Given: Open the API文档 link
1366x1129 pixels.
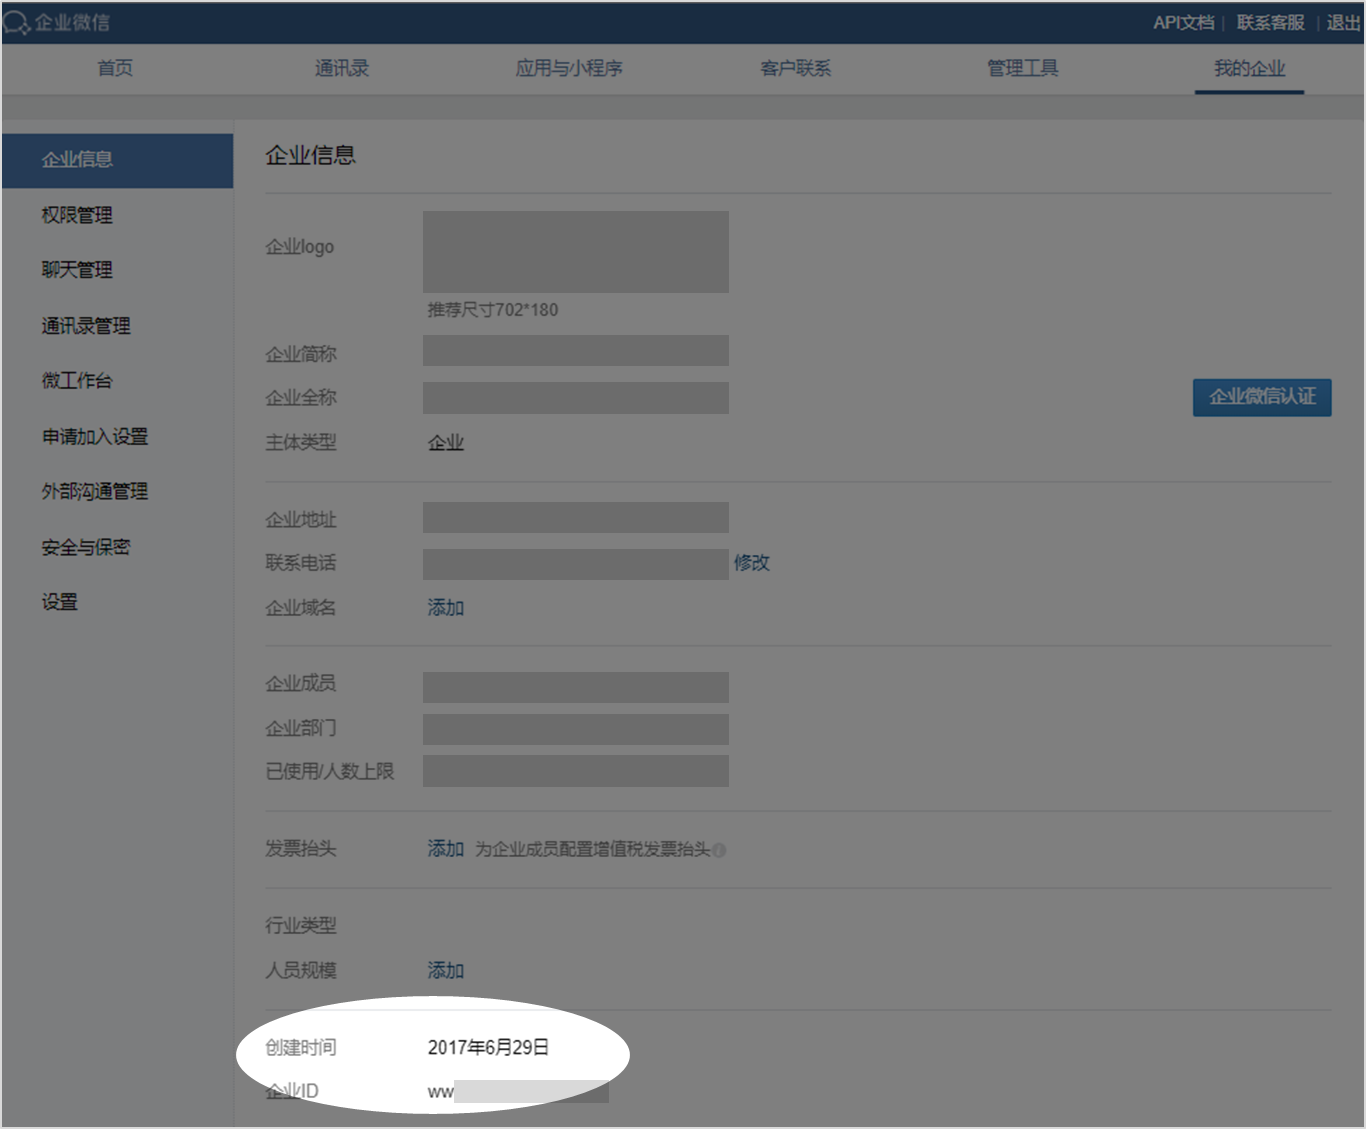Looking at the screenshot, I should (x=1183, y=22).
